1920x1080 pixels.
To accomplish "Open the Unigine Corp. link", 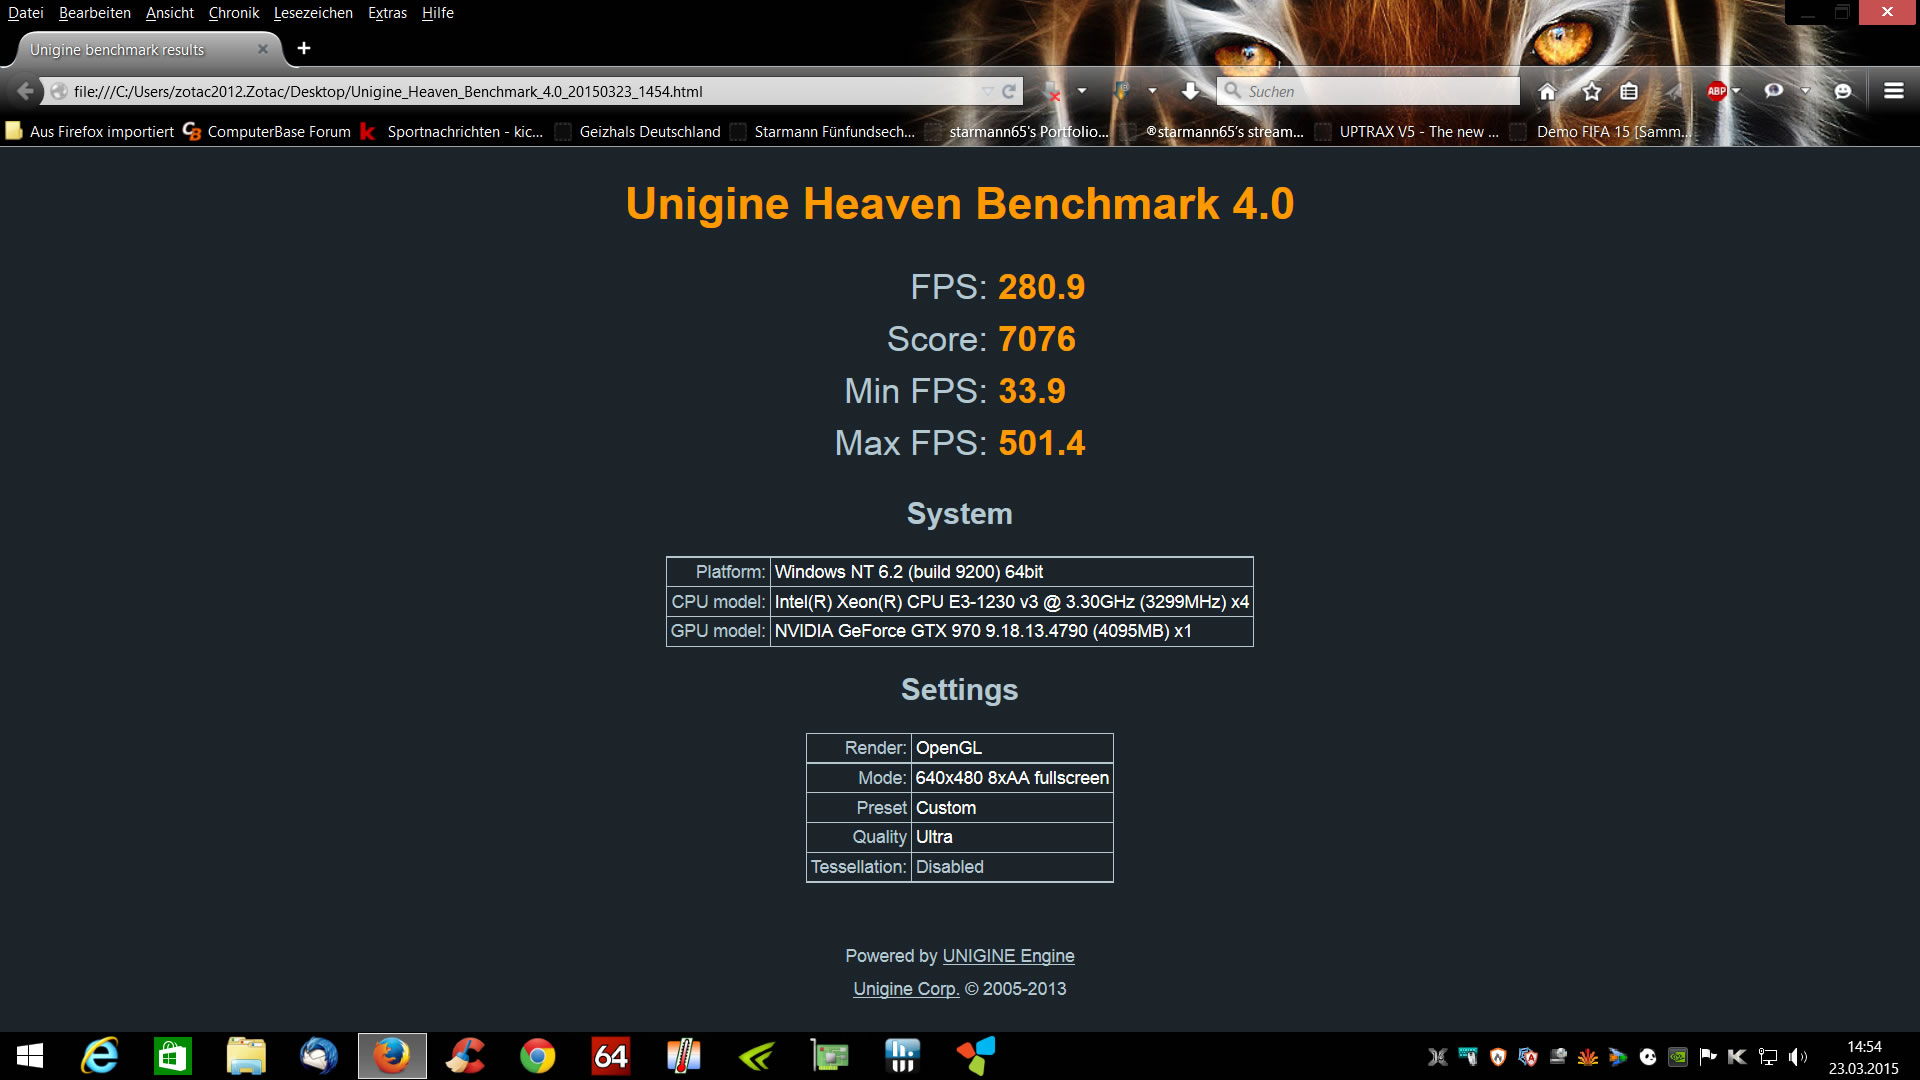I will tap(906, 989).
